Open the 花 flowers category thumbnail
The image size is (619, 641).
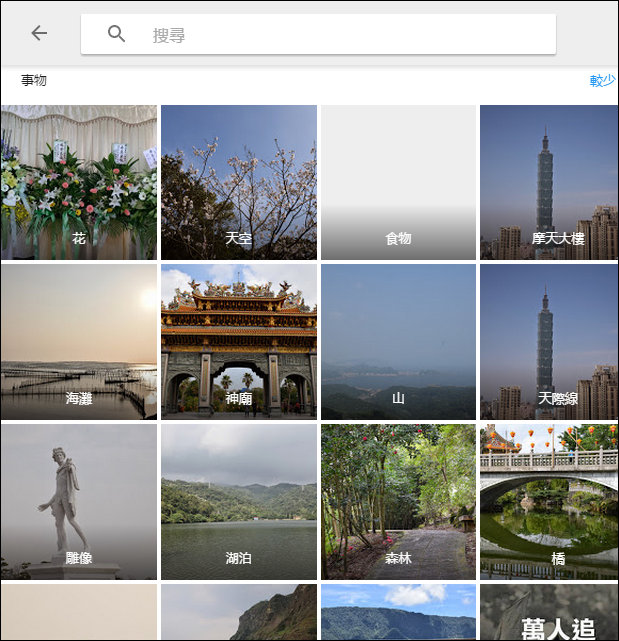(x=79, y=182)
